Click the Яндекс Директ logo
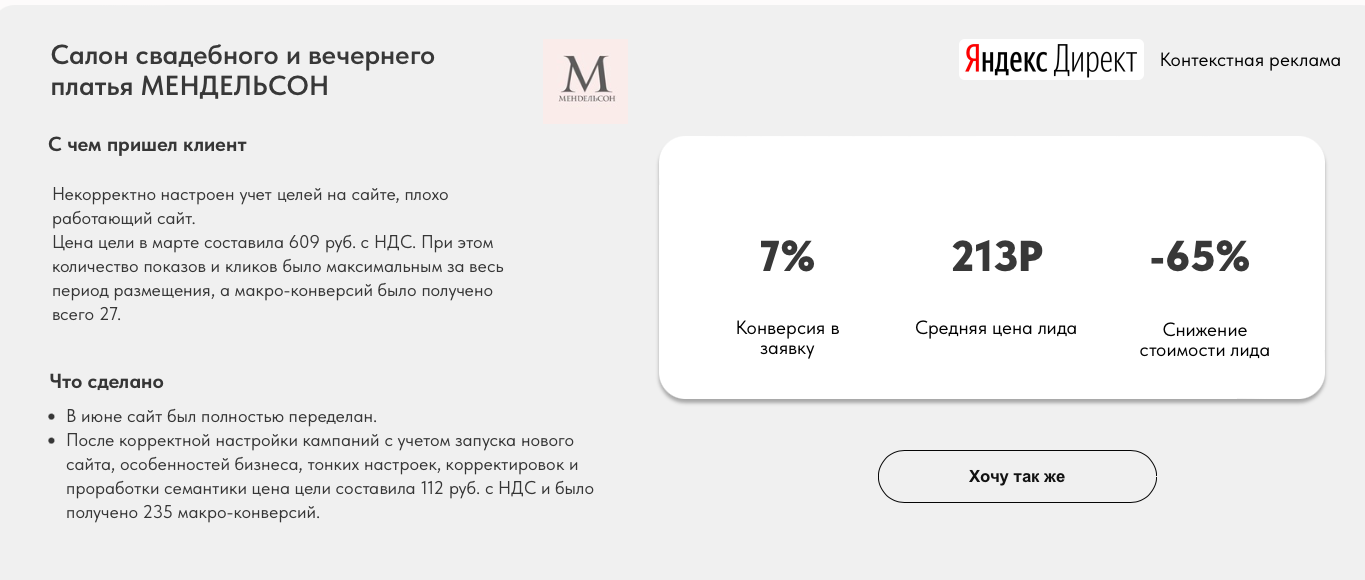1365x580 pixels. click(x=1050, y=60)
